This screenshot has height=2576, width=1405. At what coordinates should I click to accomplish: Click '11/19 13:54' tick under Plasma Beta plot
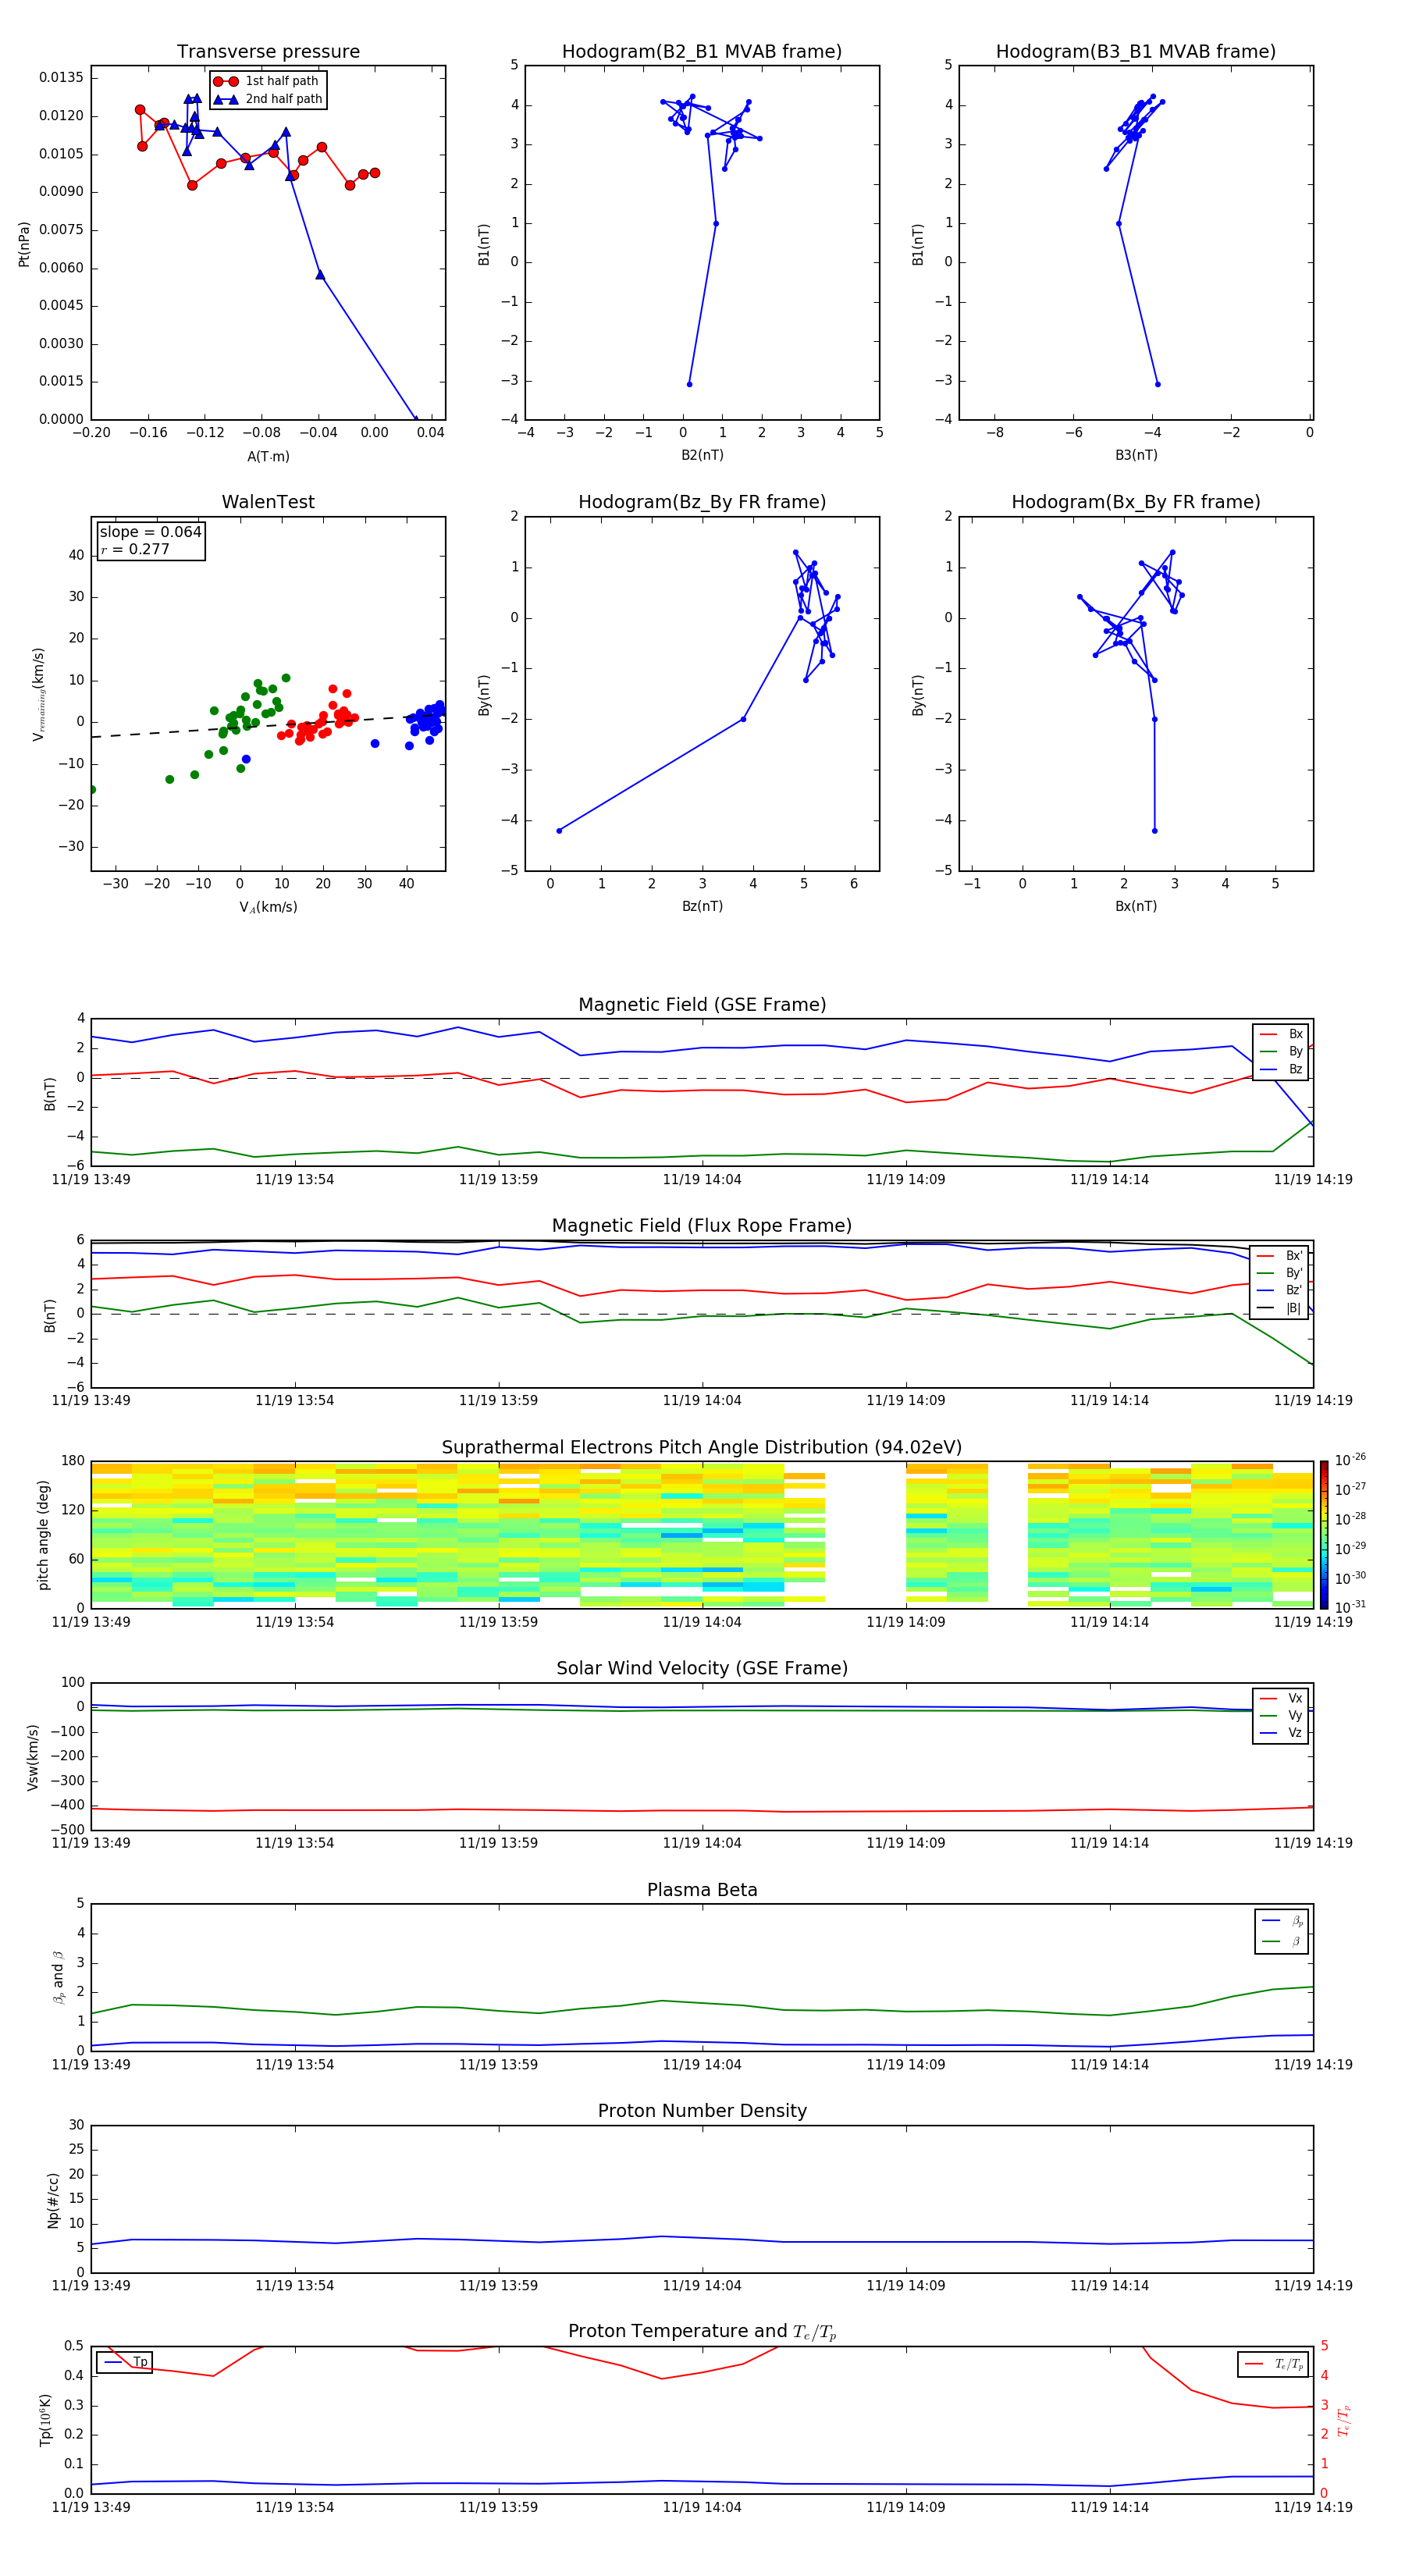[294, 2065]
